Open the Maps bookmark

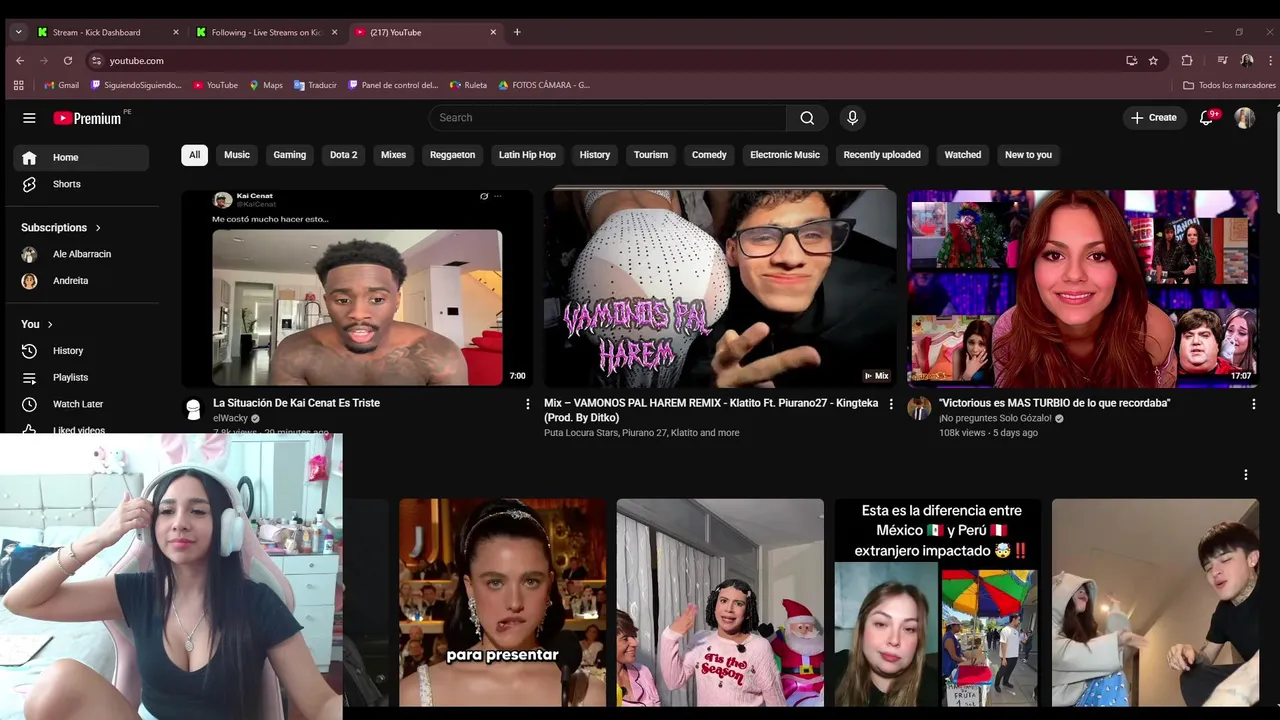pos(266,85)
